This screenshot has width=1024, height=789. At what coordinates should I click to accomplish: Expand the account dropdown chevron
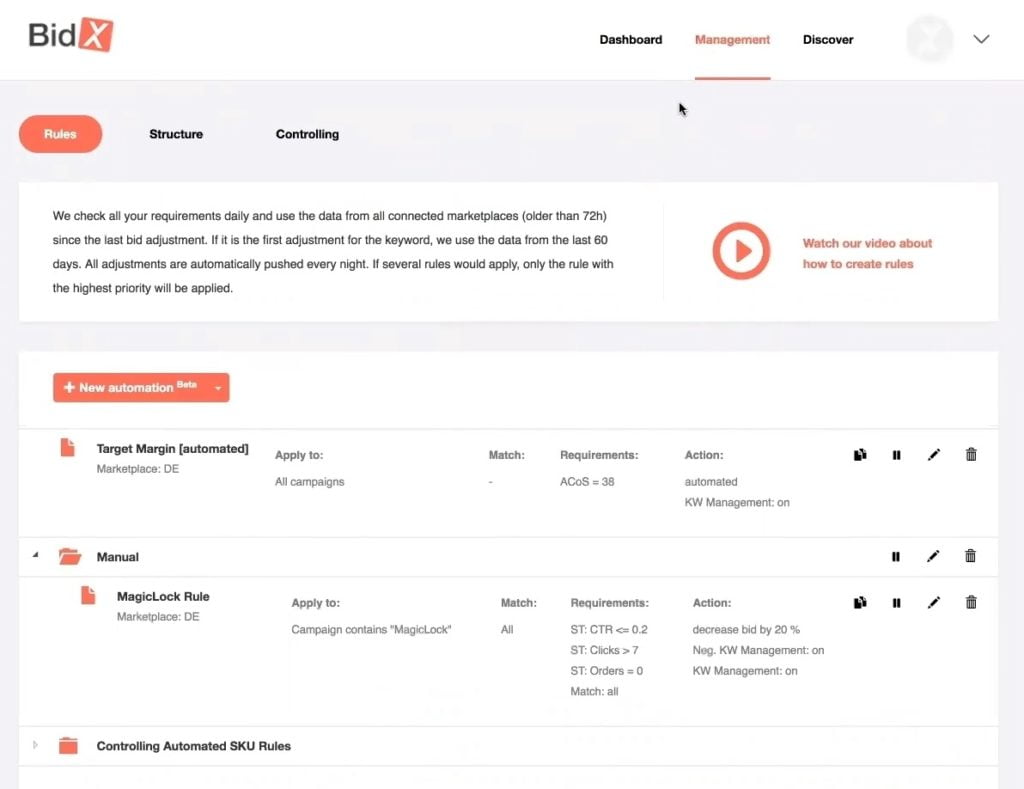coord(981,39)
